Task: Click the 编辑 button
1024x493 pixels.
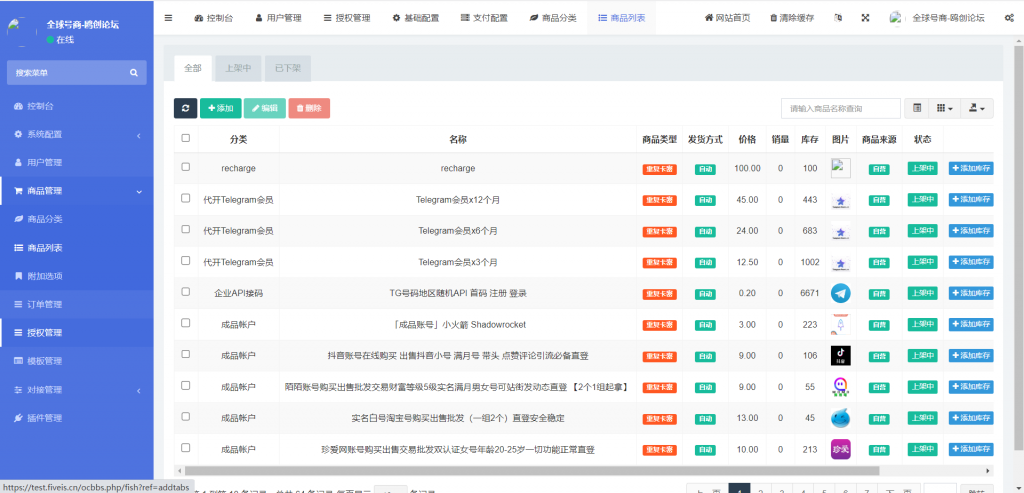Action: coord(264,108)
